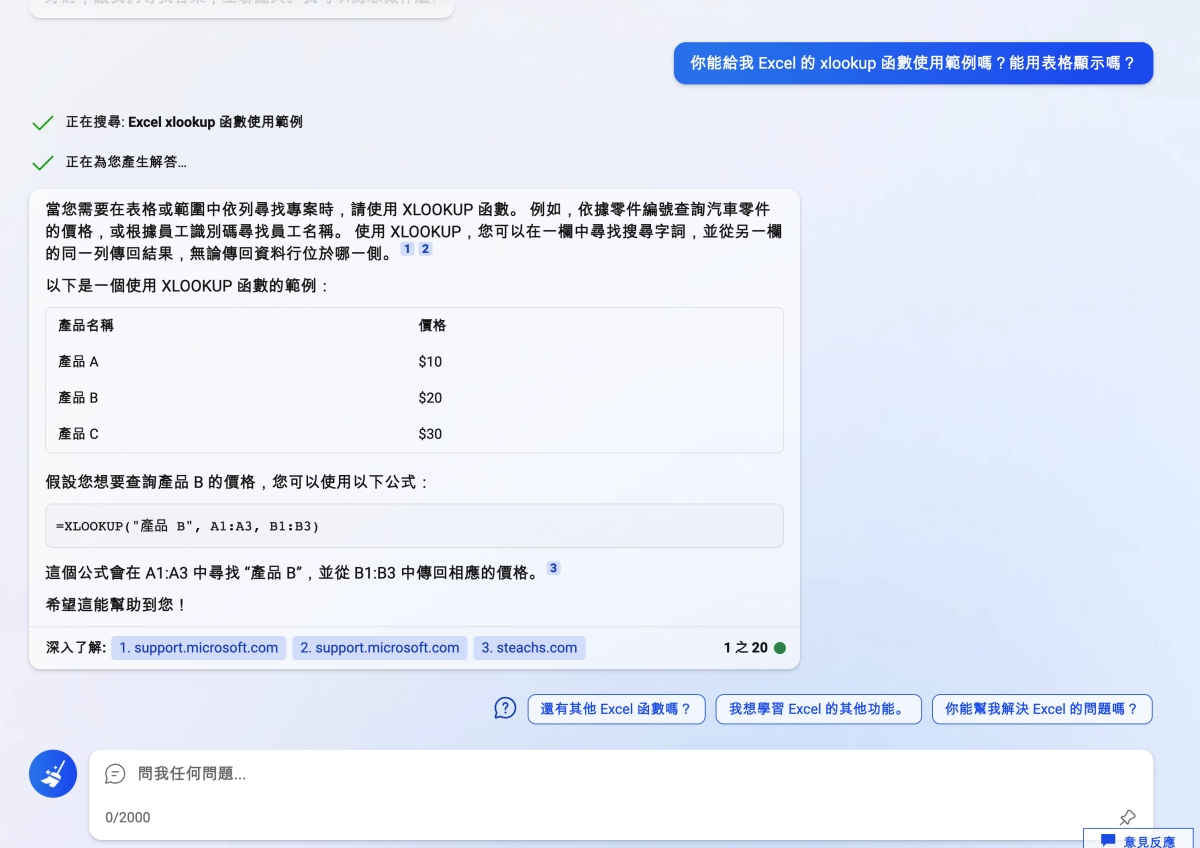Click table cell 產品 B

(78, 398)
